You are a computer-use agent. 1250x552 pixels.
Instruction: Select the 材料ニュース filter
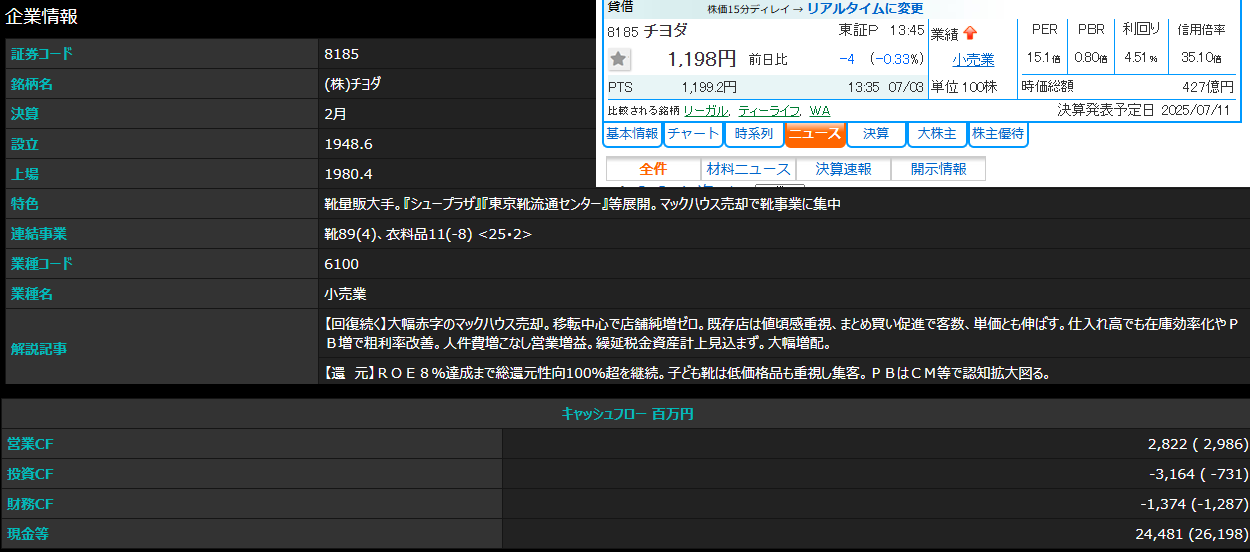(748, 169)
